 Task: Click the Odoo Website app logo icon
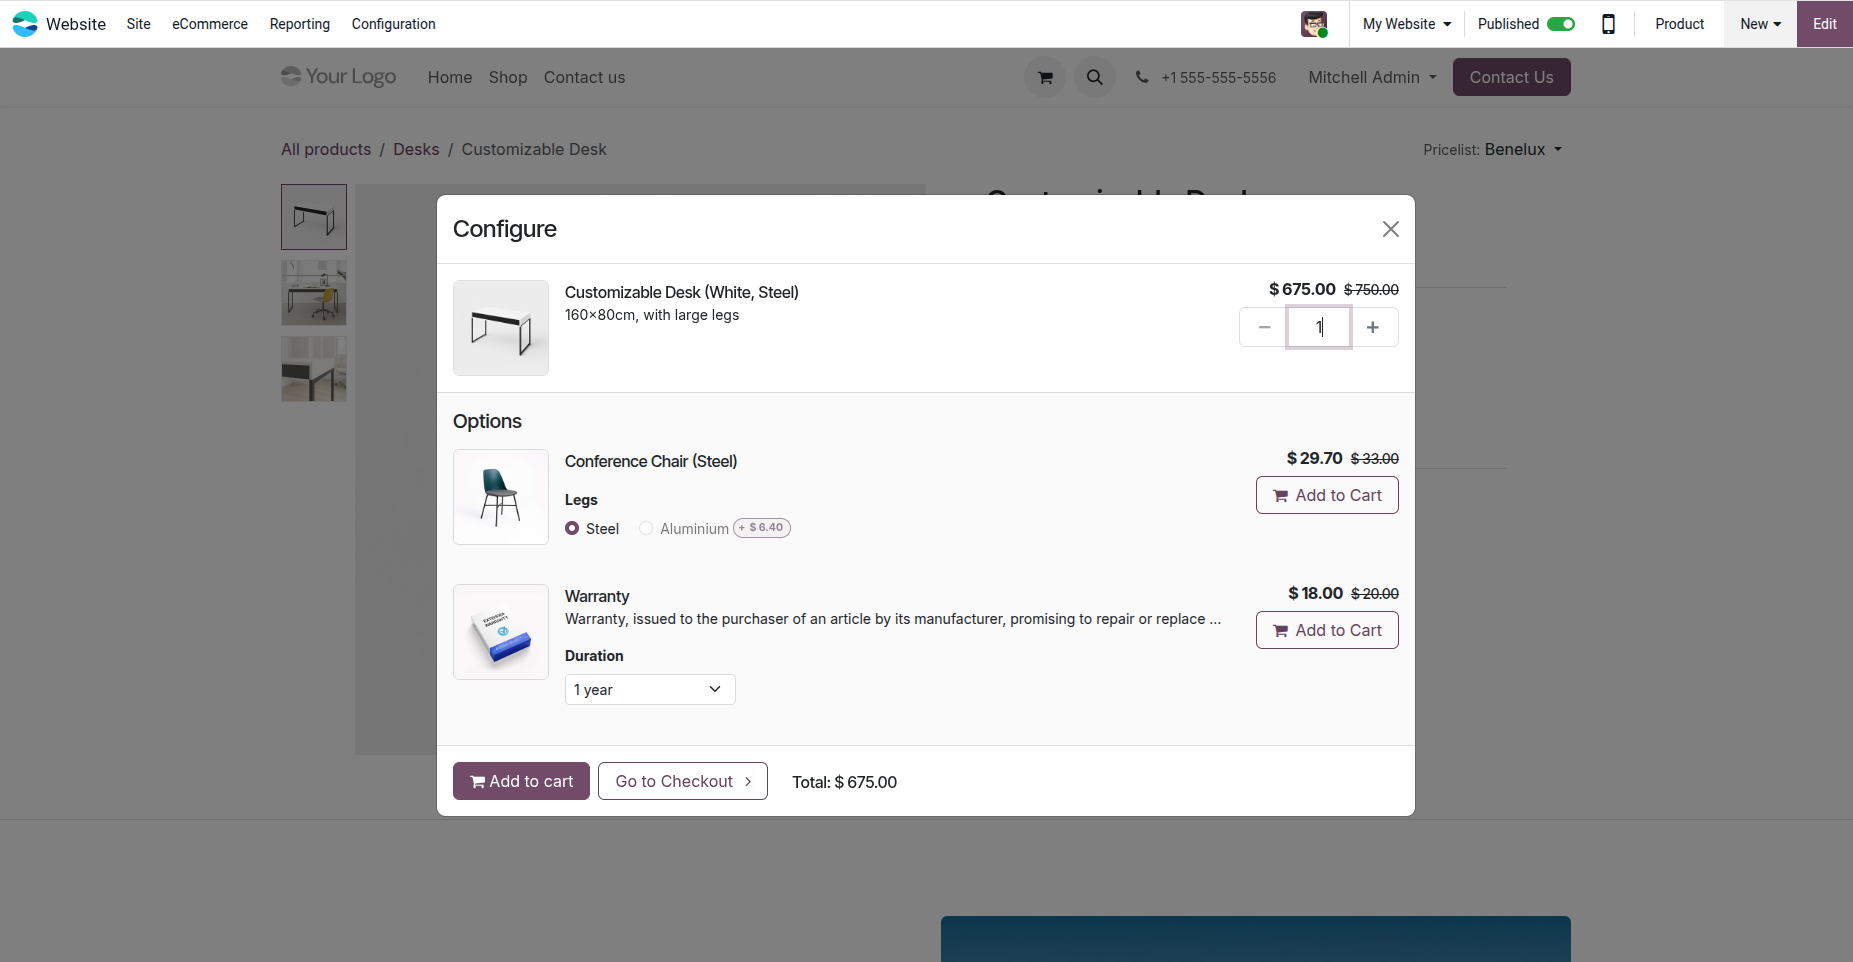(25, 24)
